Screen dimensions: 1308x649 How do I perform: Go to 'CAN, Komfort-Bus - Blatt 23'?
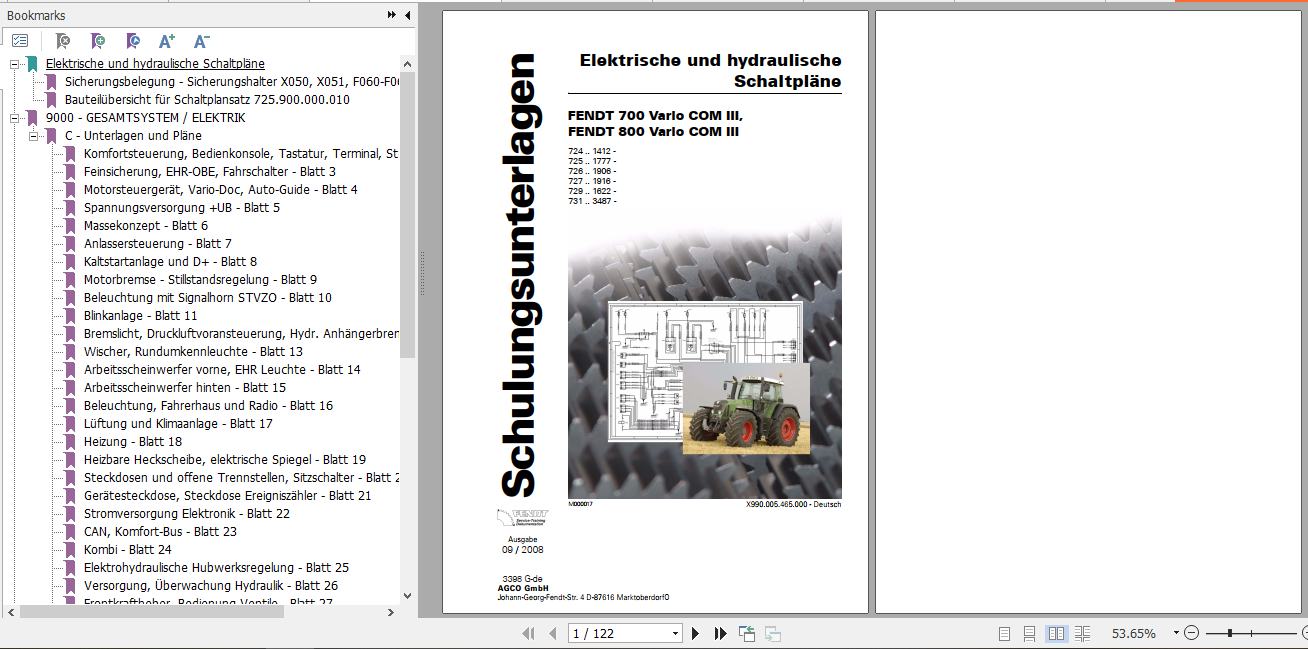(x=160, y=532)
